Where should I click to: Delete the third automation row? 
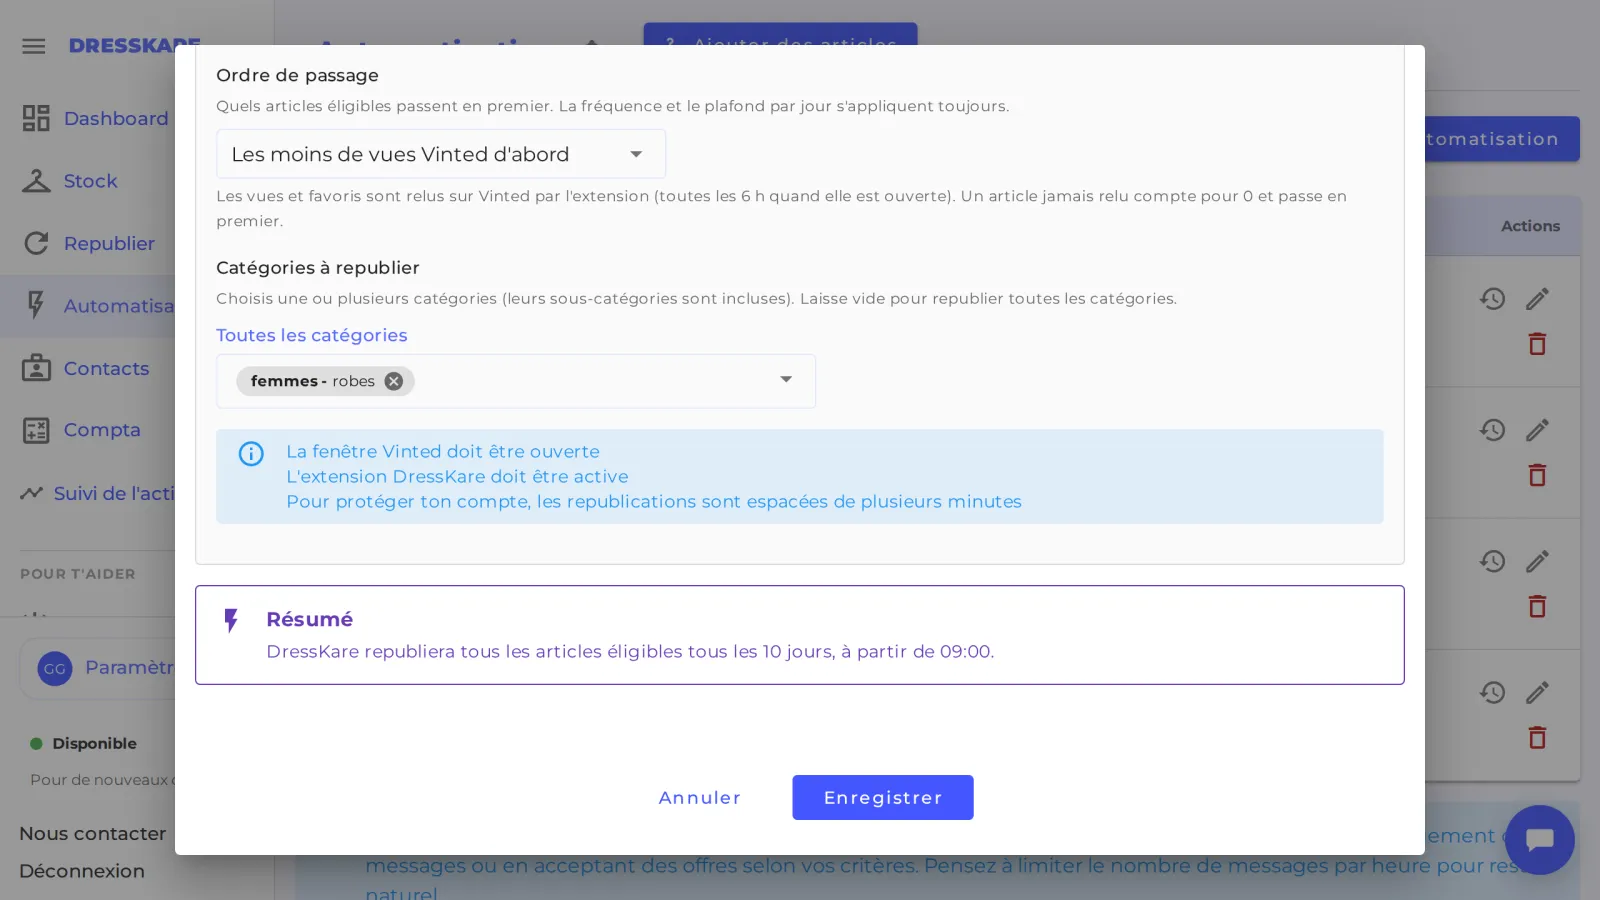tap(1537, 606)
